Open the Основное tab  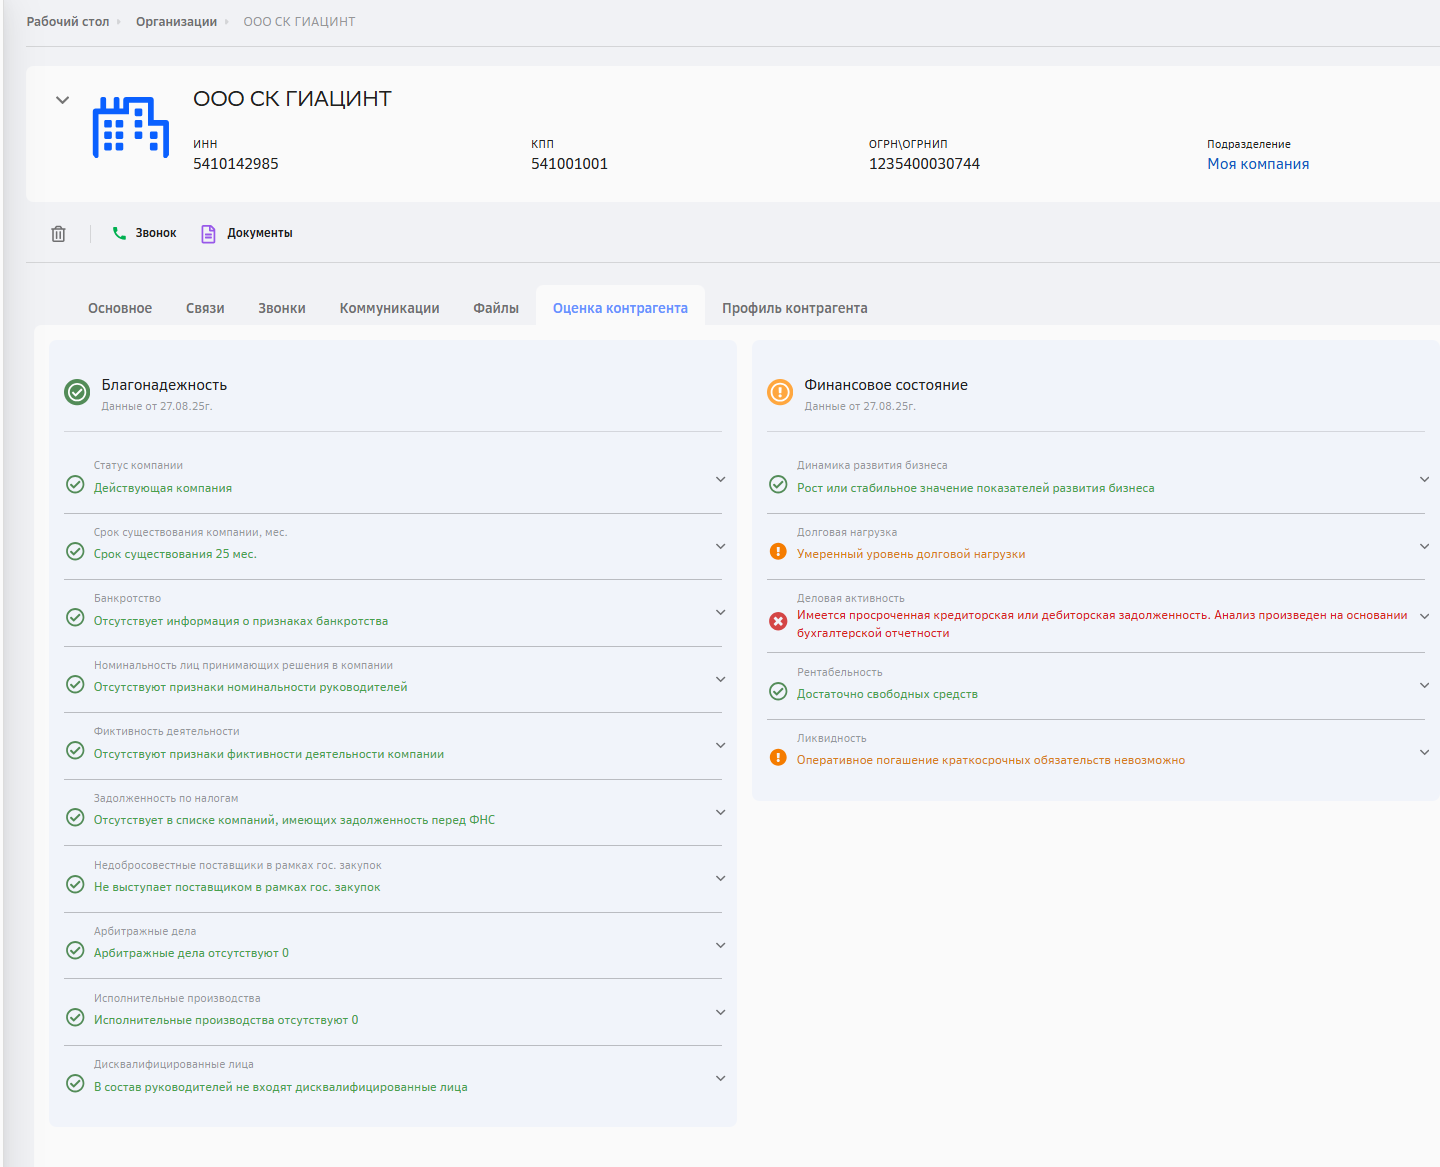(x=120, y=308)
